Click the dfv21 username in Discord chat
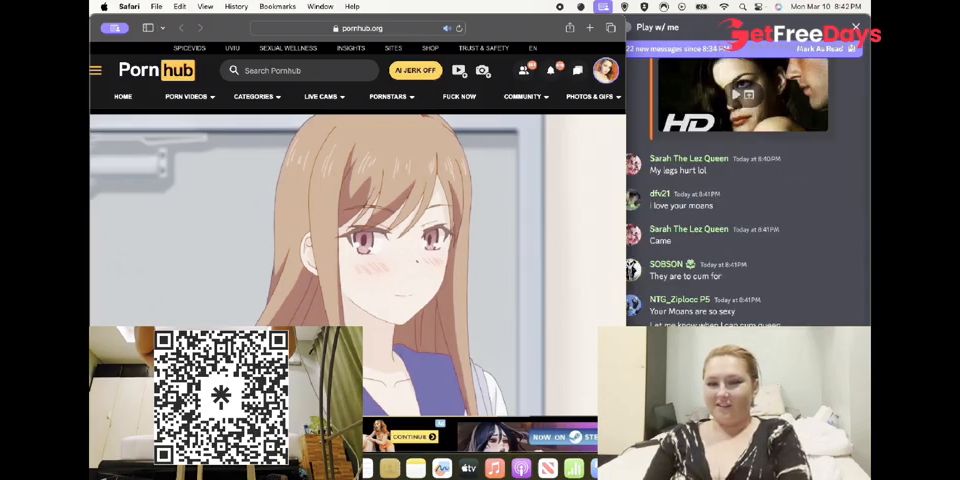960x480 pixels. coord(660,193)
